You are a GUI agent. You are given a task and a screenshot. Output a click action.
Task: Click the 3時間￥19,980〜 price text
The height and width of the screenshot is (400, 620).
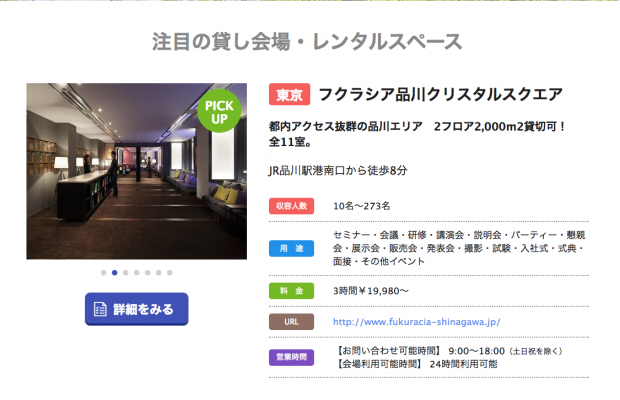[370, 291]
